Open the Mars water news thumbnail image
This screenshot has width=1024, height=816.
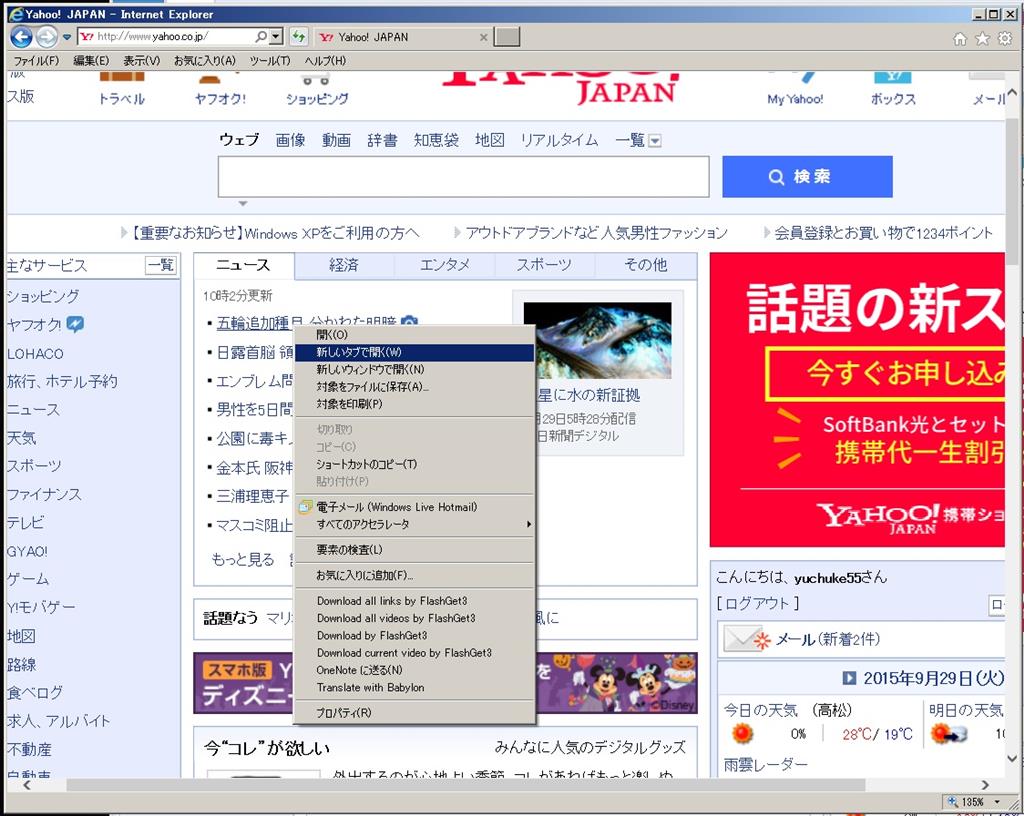598,341
